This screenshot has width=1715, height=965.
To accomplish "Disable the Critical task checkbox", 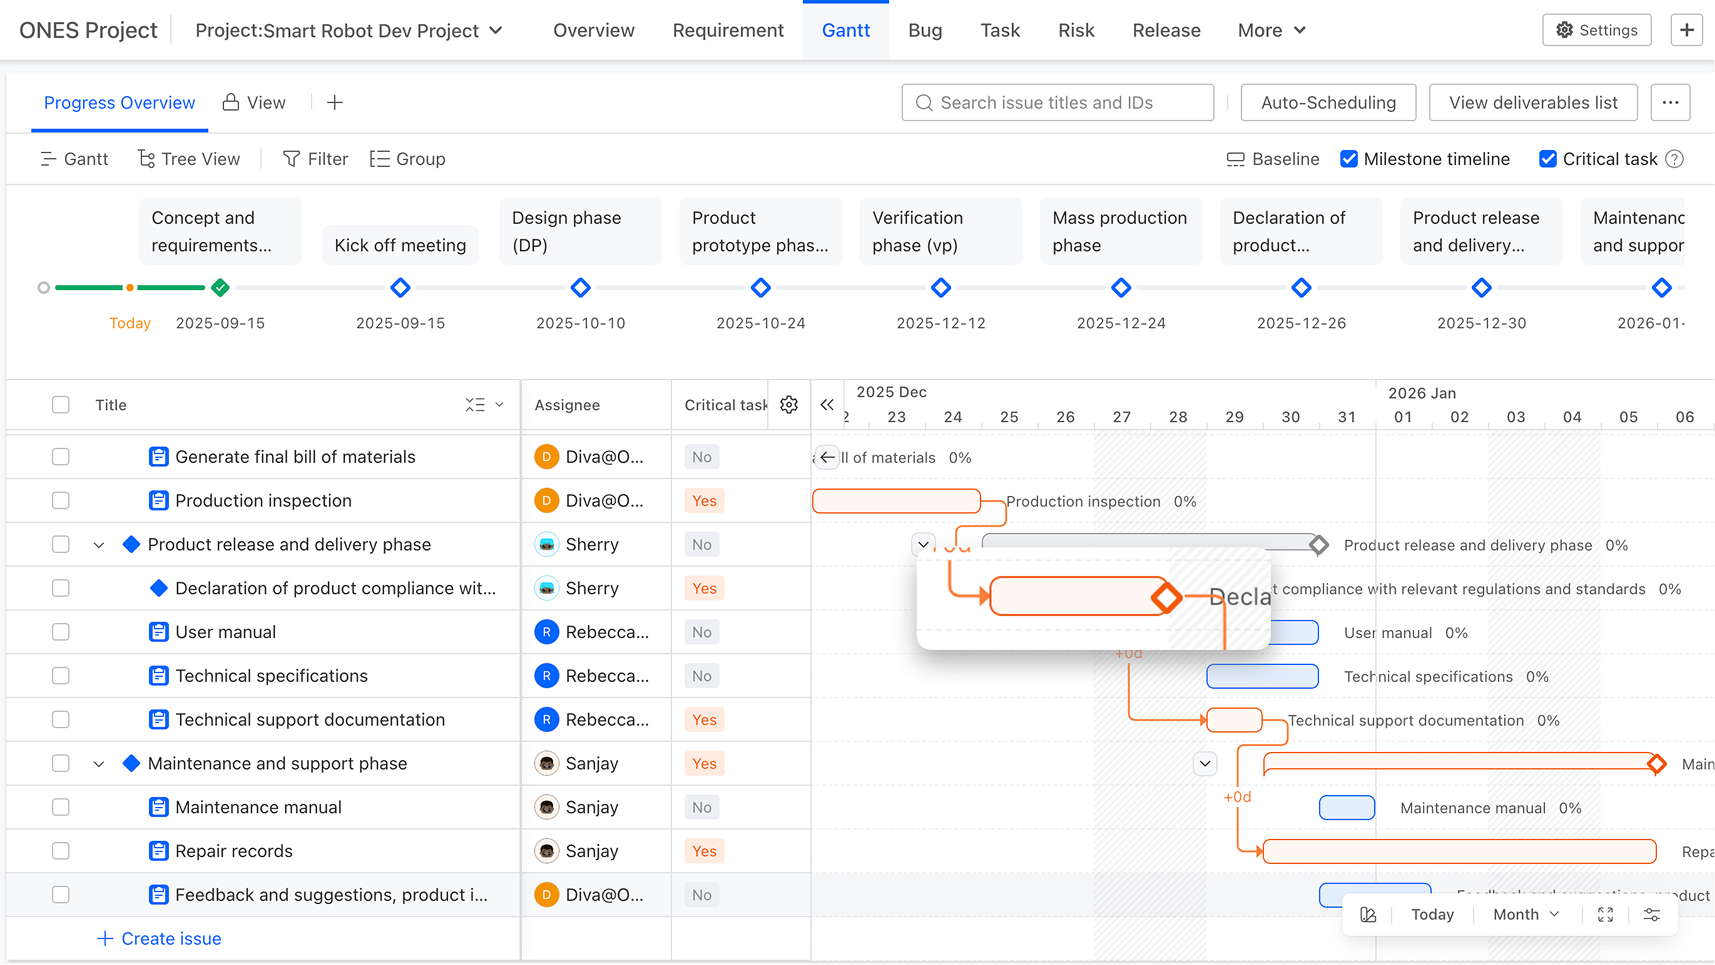I will point(1548,158).
